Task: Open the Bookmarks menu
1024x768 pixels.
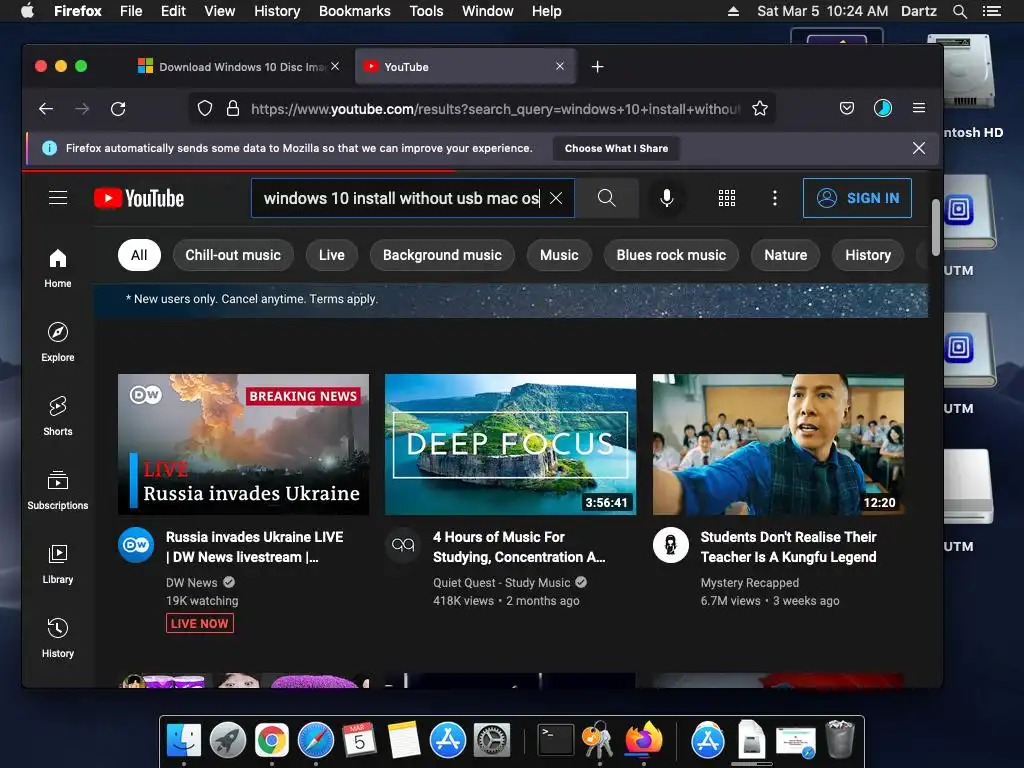Action: pyautogui.click(x=355, y=11)
